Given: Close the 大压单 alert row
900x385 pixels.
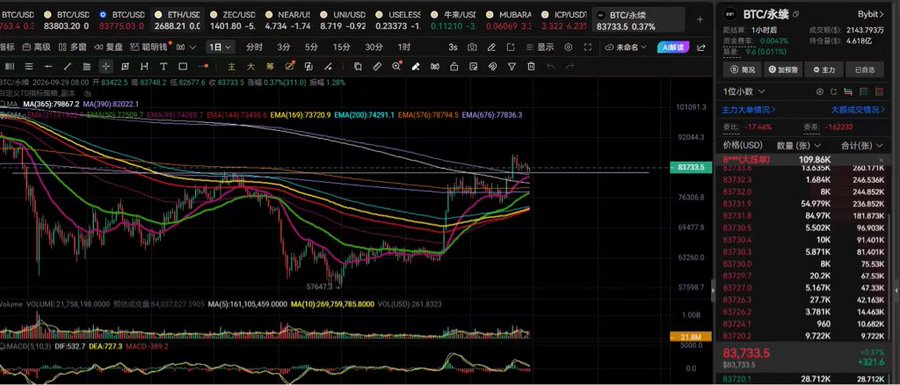Looking at the screenshot, I should (x=882, y=159).
